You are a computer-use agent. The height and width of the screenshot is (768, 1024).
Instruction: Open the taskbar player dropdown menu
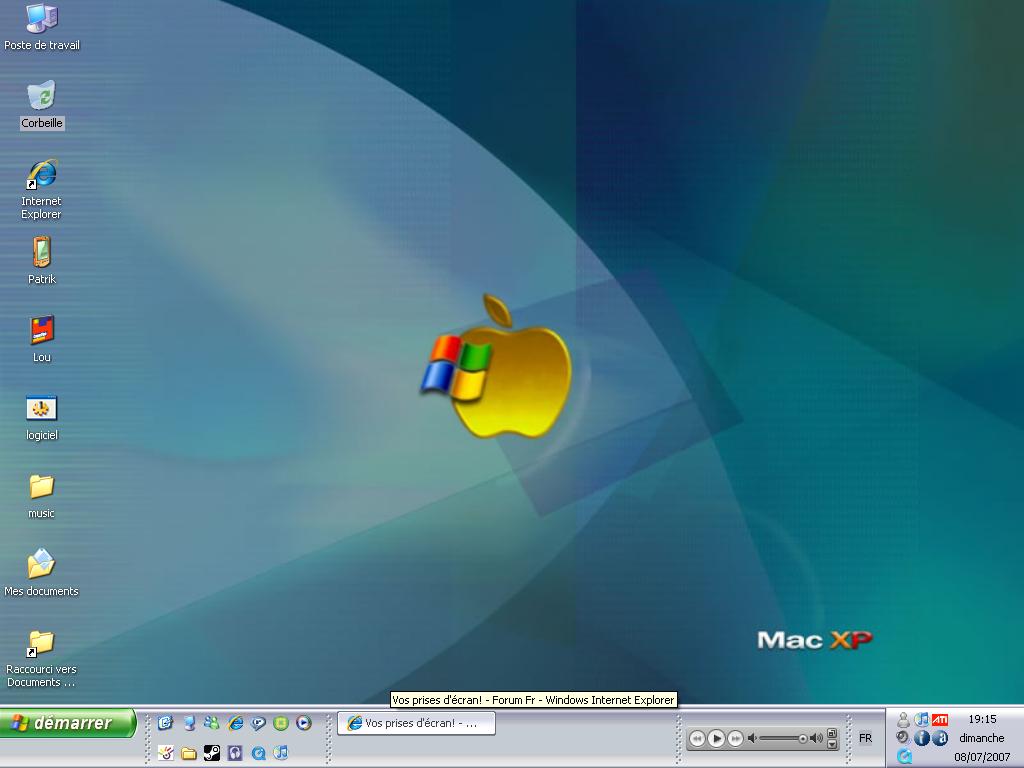832,744
